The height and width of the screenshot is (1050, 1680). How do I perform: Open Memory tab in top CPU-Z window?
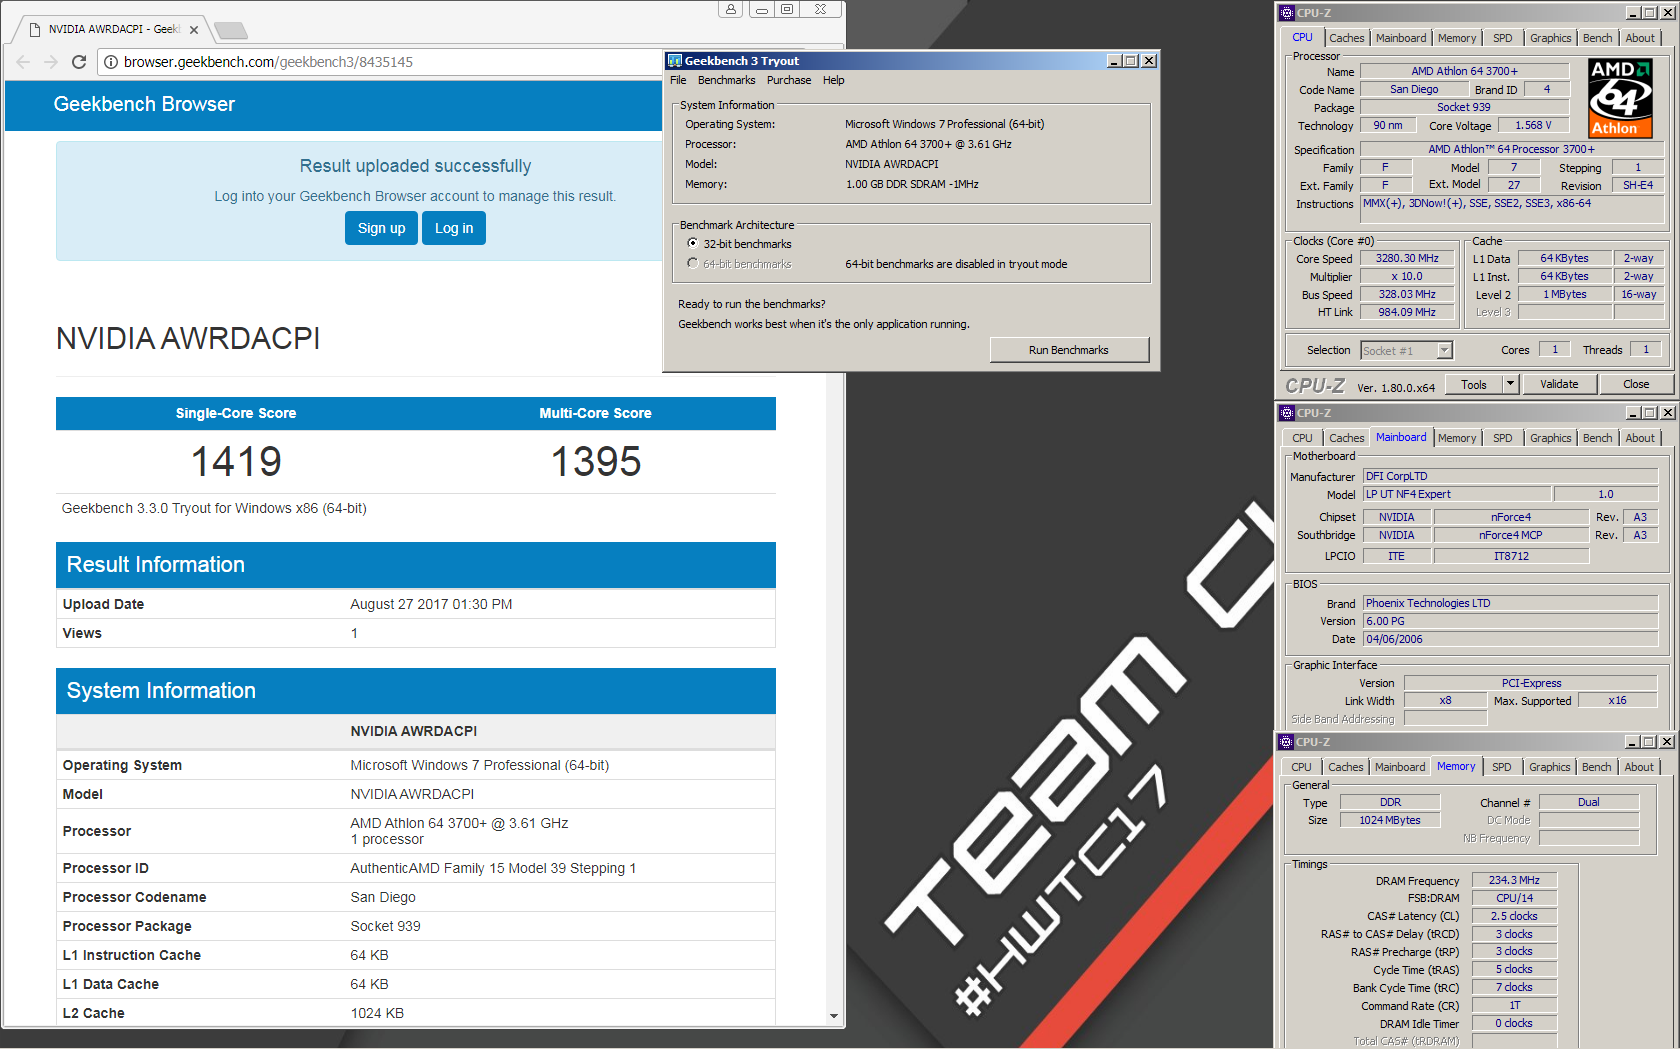click(x=1457, y=38)
